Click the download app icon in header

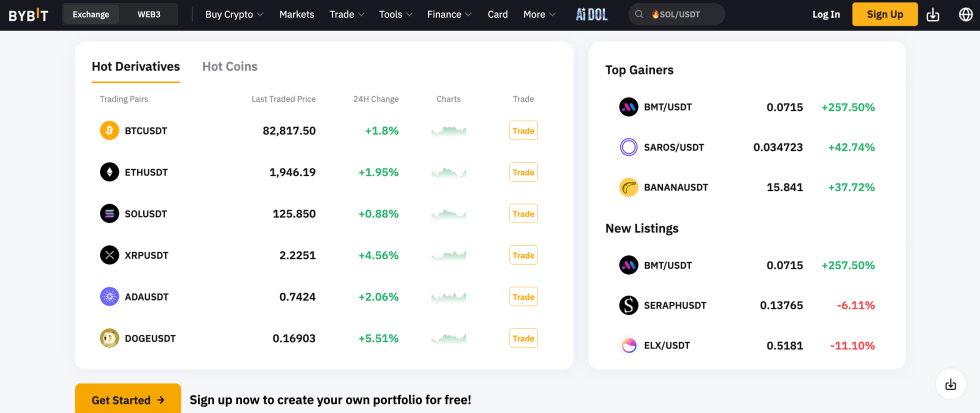coord(933,15)
